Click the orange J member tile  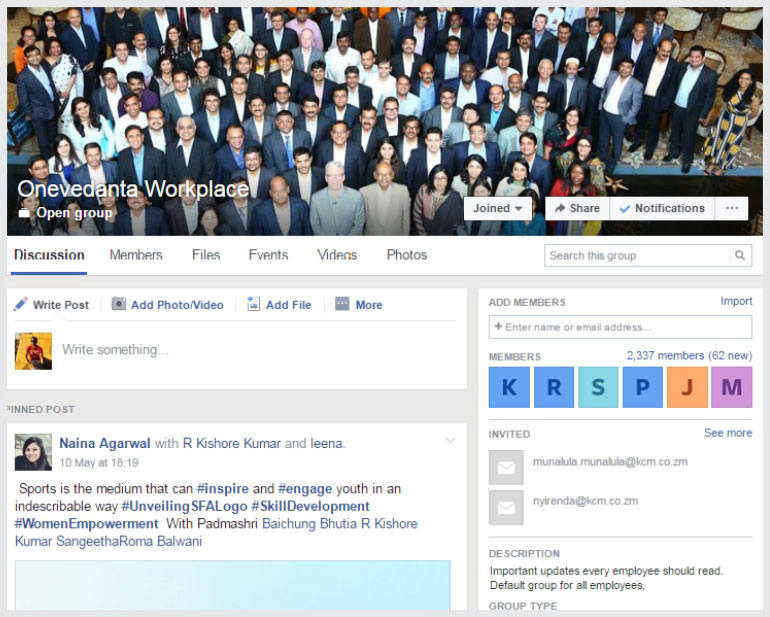[687, 387]
